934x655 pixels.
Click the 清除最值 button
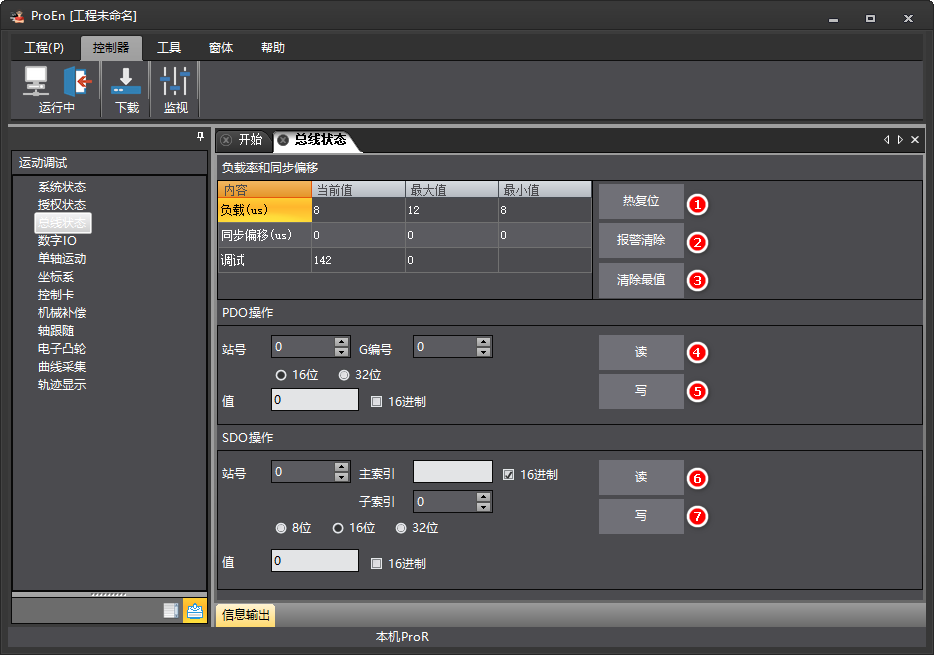(641, 280)
